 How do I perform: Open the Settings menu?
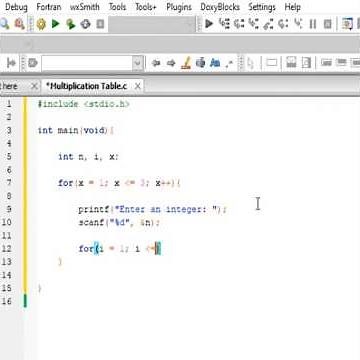pos(262,7)
